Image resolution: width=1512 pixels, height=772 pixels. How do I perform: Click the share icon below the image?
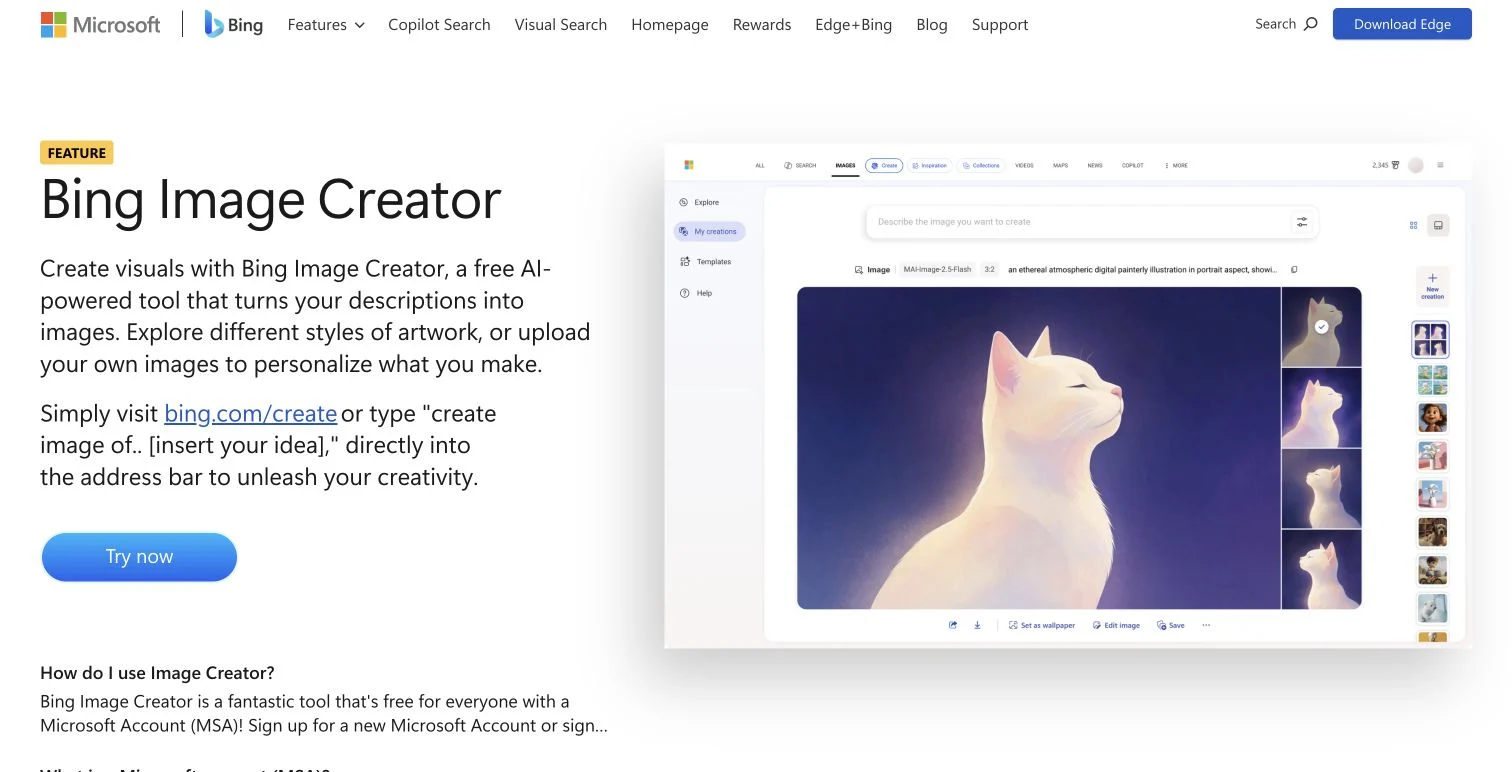tap(952, 625)
